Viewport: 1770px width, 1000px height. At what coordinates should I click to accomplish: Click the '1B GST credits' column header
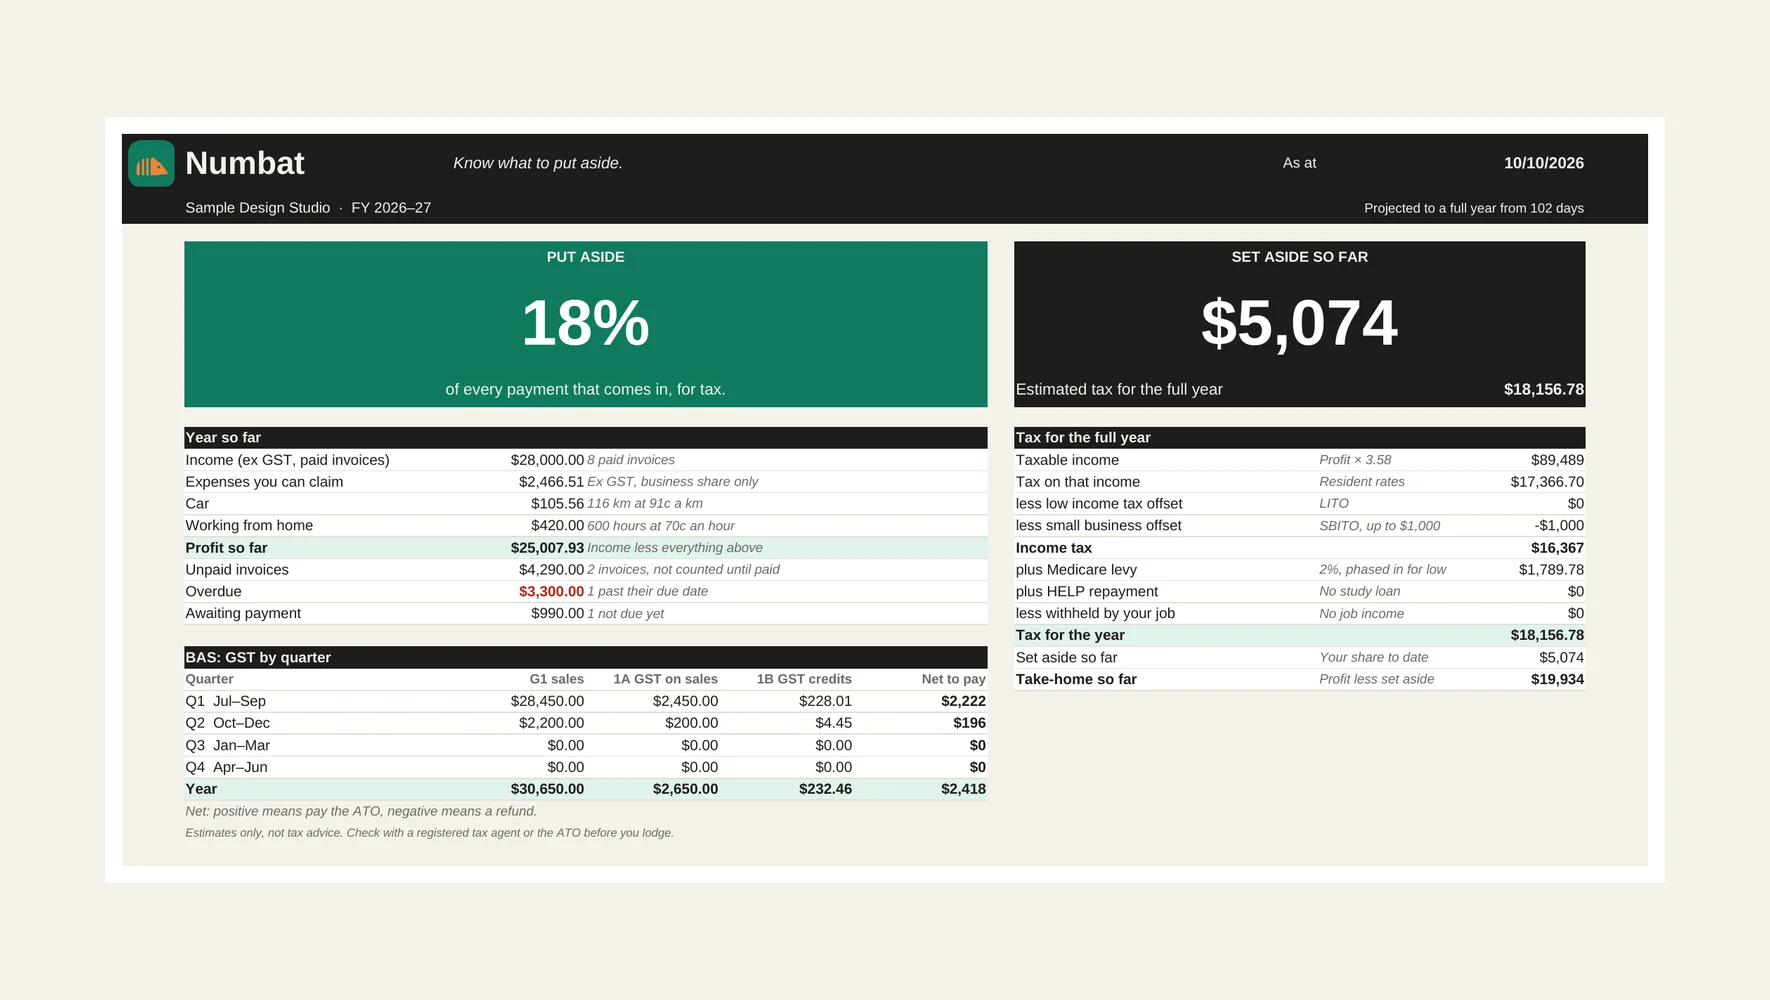point(804,679)
